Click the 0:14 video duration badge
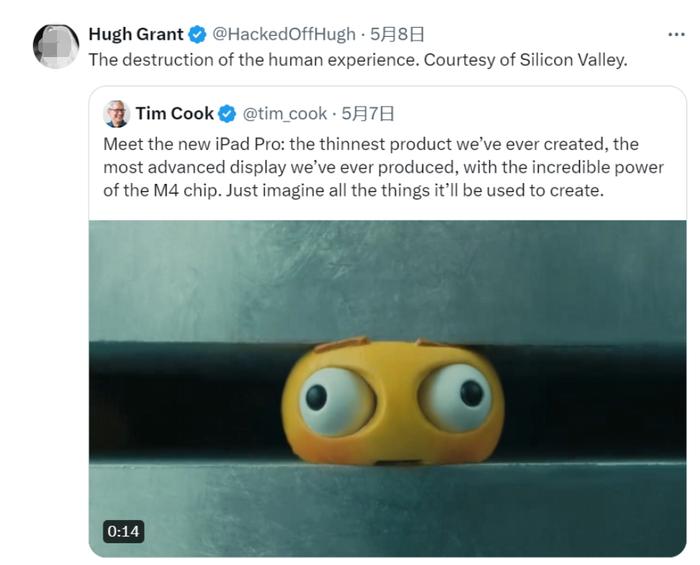This screenshot has height=565, width=700. coord(123,531)
